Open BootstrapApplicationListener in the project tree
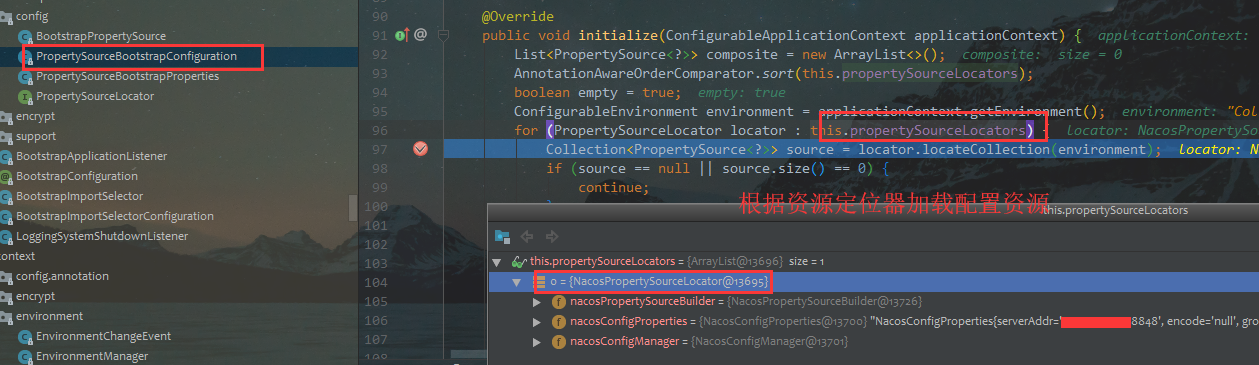Image resolution: width=1259 pixels, height=365 pixels. (x=92, y=156)
